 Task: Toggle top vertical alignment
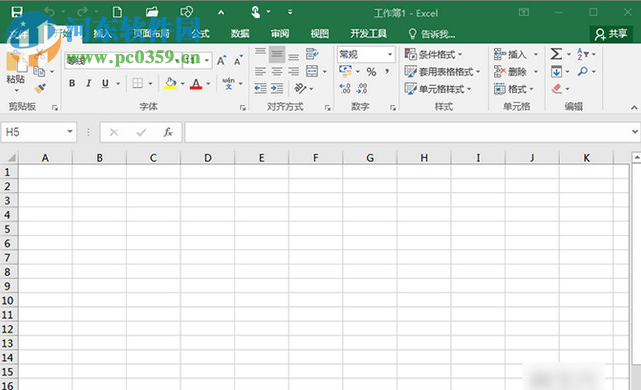[260, 53]
